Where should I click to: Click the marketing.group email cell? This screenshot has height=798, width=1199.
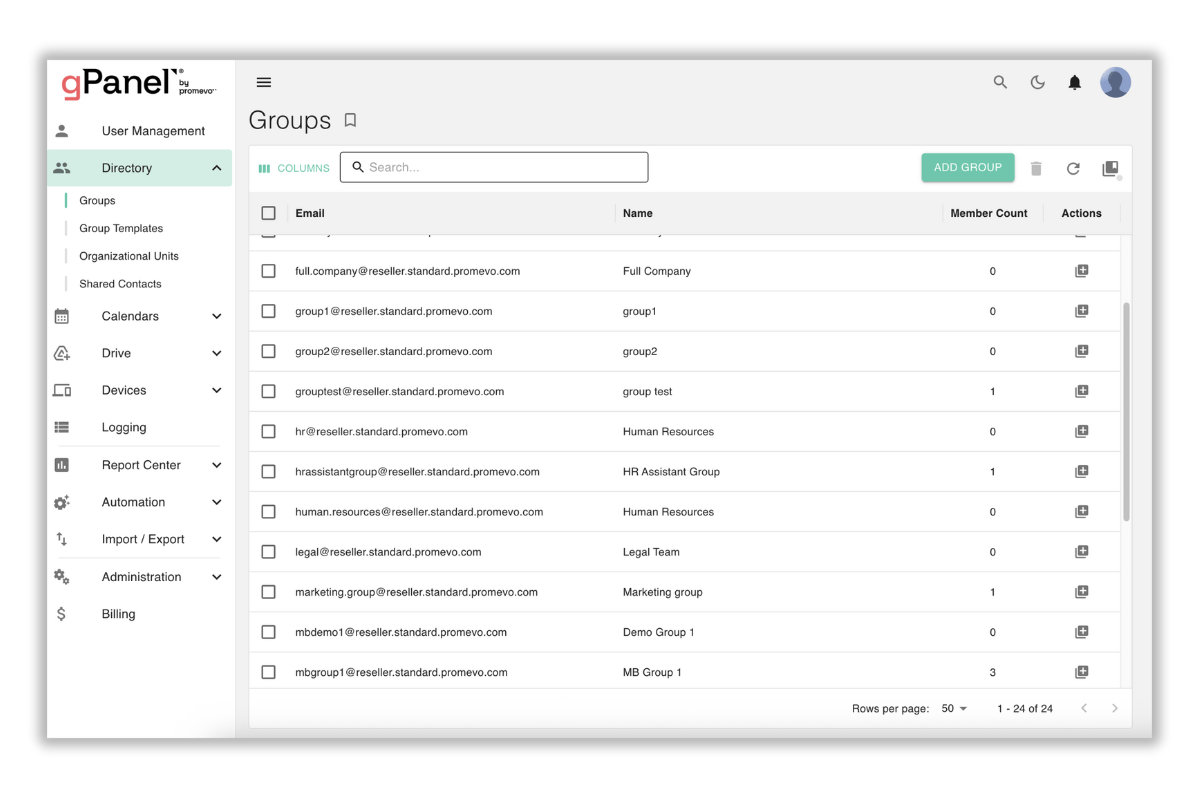click(416, 592)
